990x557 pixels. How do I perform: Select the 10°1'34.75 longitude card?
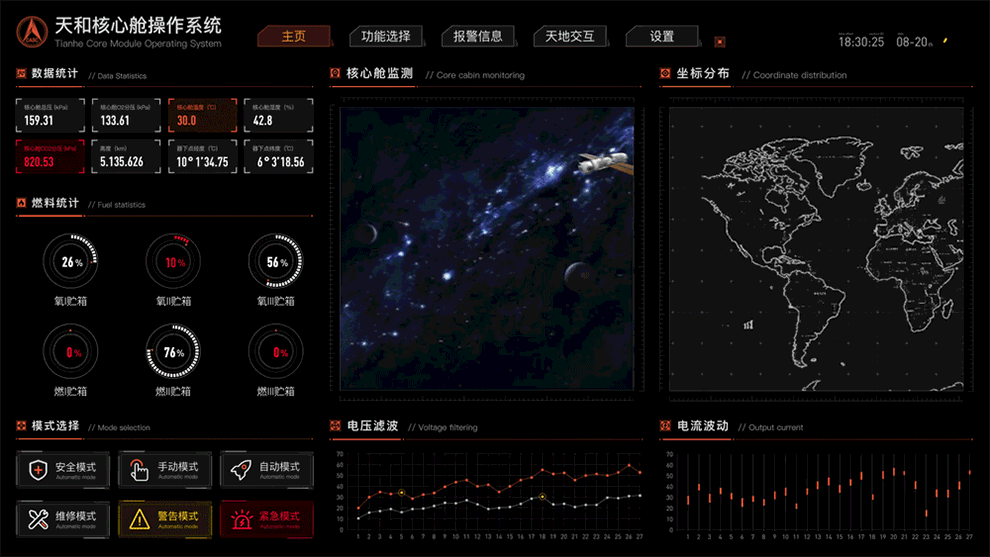203,156
